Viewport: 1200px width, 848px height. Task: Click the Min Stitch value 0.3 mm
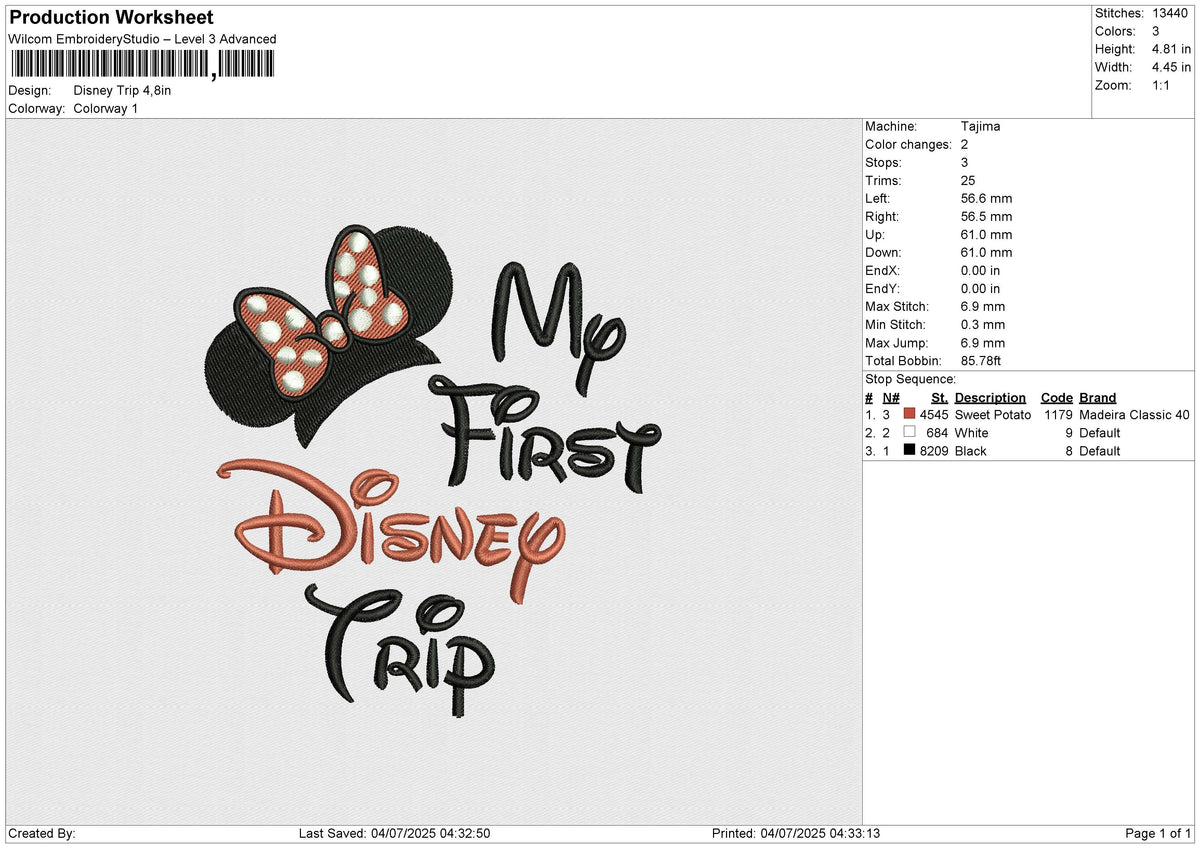tap(983, 324)
